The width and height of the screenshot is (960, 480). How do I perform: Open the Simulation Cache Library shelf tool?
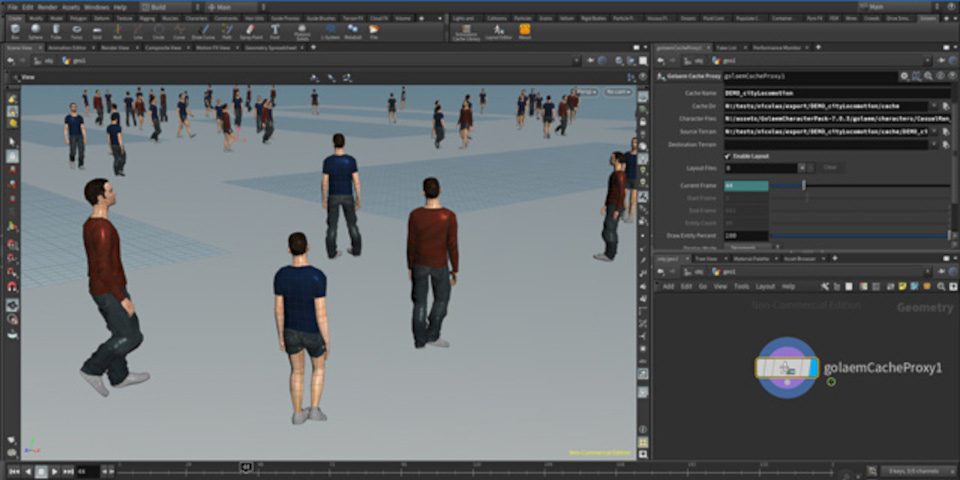(x=467, y=32)
